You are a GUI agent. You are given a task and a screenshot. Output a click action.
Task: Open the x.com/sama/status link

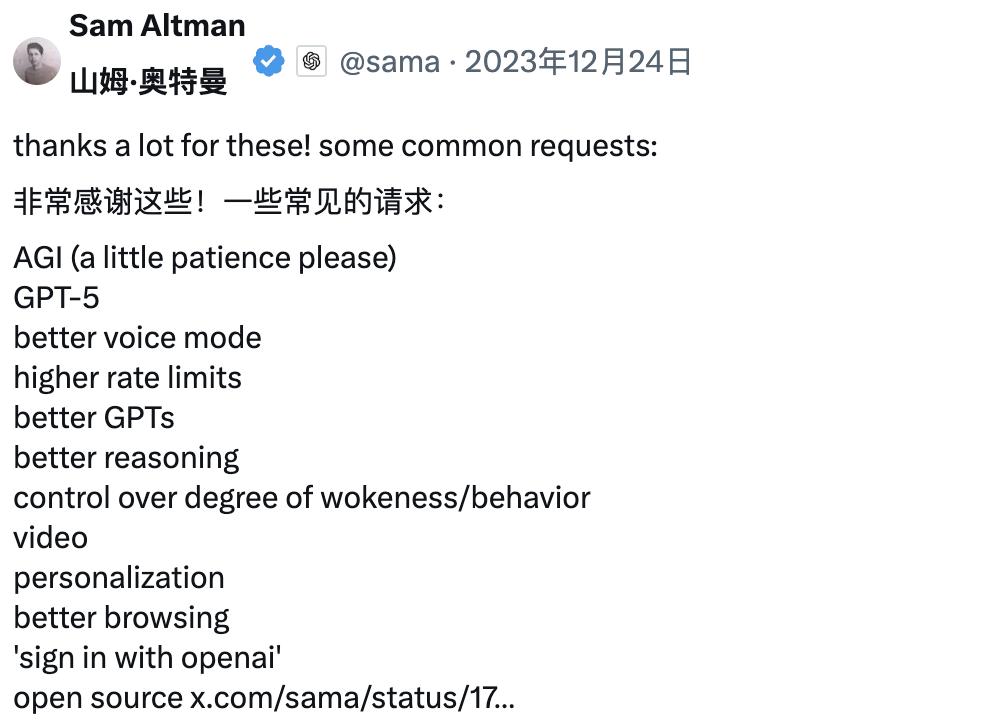pos(352,698)
